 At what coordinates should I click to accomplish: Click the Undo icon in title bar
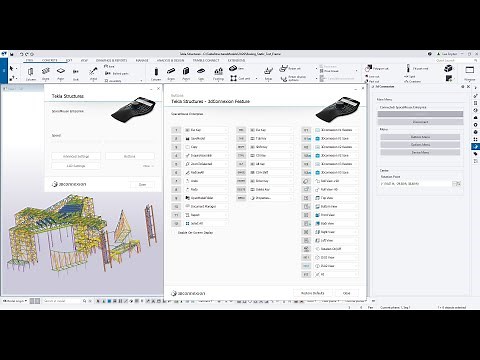click(21, 54)
